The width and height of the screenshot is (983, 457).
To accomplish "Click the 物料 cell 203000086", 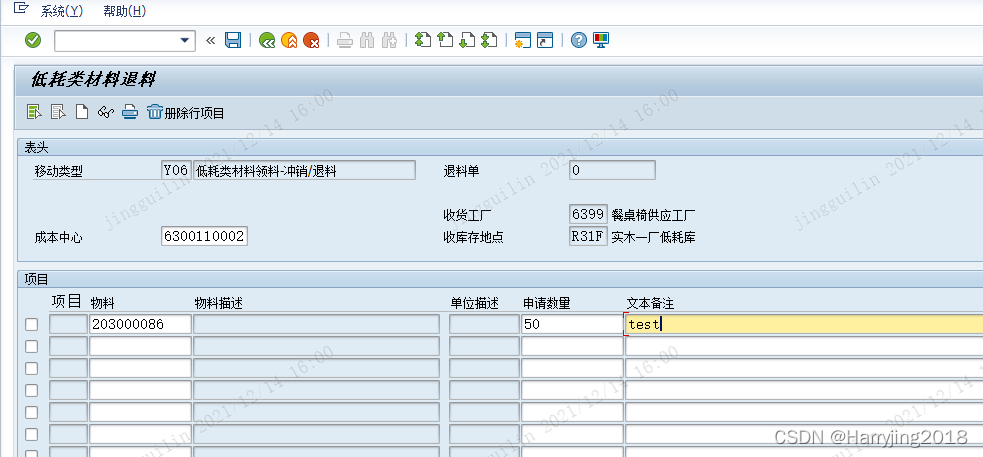I will coord(140,324).
